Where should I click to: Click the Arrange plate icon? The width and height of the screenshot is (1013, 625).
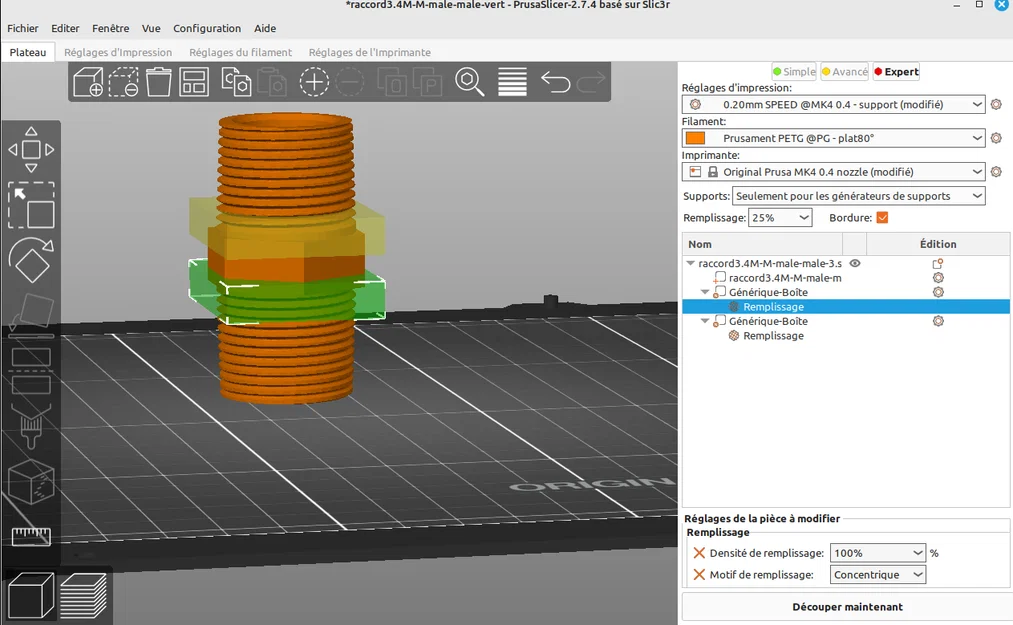tap(194, 82)
